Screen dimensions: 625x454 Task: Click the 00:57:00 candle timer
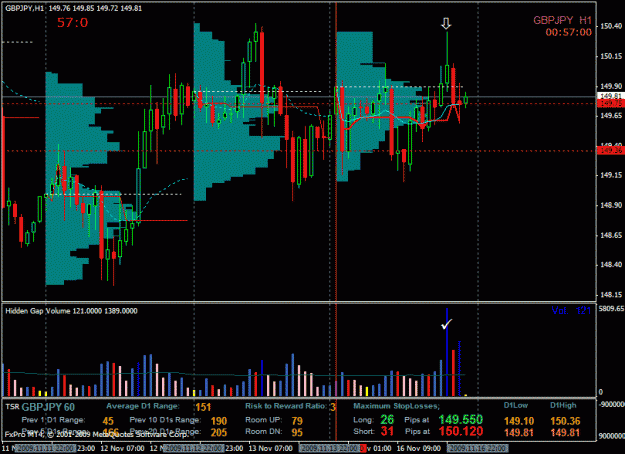(x=568, y=32)
